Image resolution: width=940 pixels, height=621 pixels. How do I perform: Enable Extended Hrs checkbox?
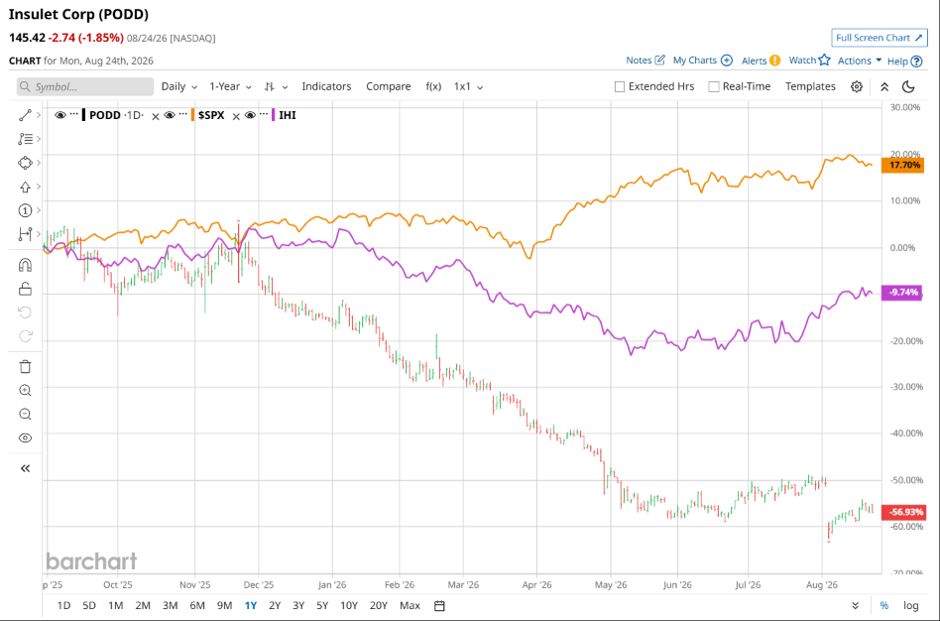(620, 87)
